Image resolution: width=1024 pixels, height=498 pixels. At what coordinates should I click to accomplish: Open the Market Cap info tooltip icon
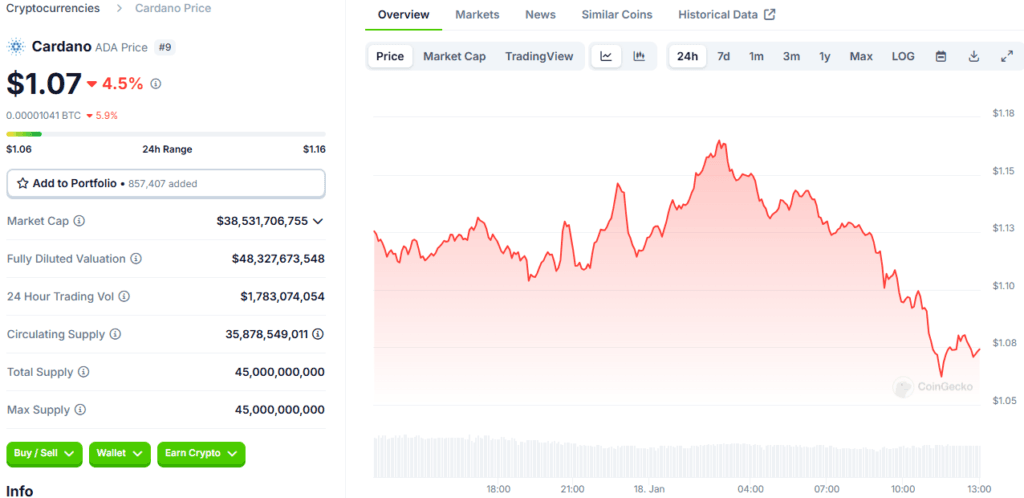tap(79, 221)
